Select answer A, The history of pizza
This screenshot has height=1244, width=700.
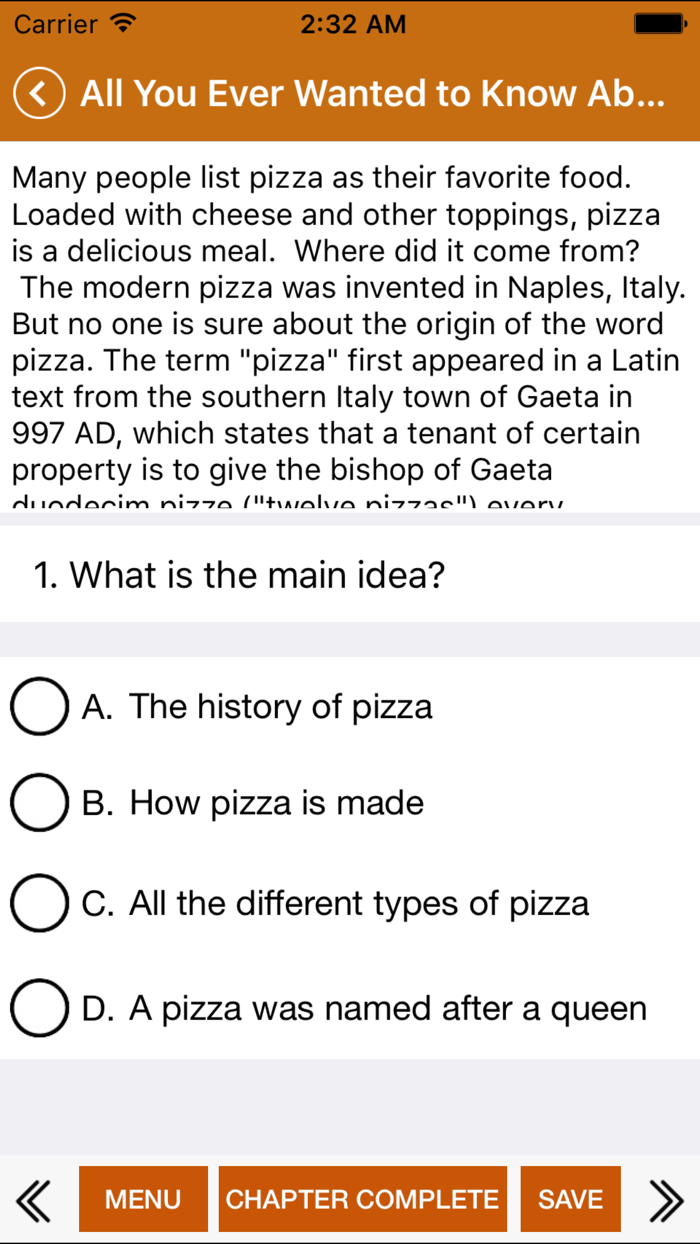38,706
